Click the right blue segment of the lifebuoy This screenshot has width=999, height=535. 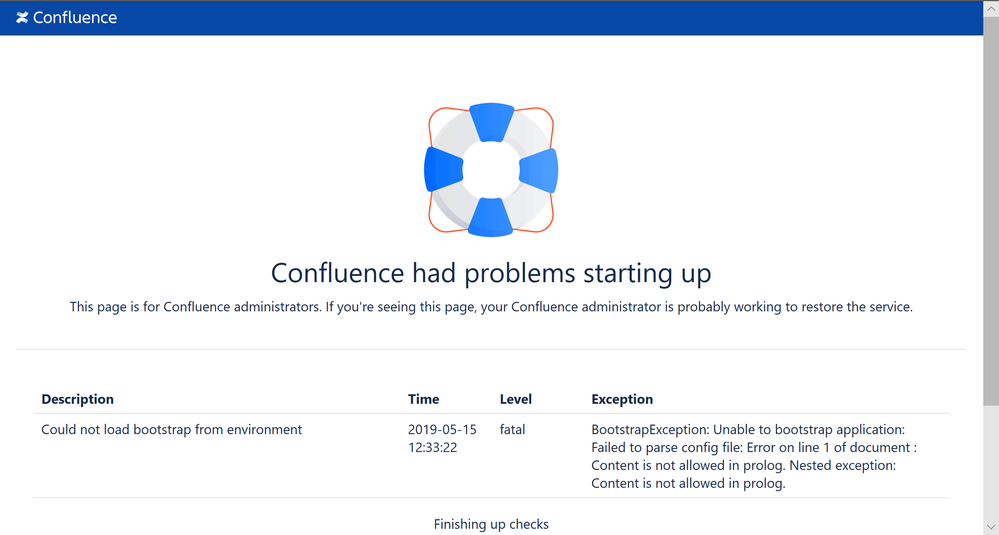(539, 170)
